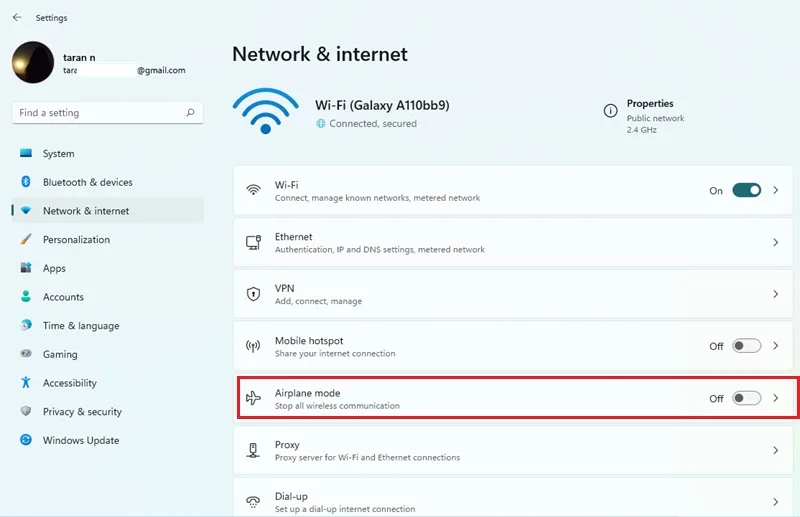The image size is (800, 517).
Task: Open Mobile hotspot row title
Action: [309, 340]
